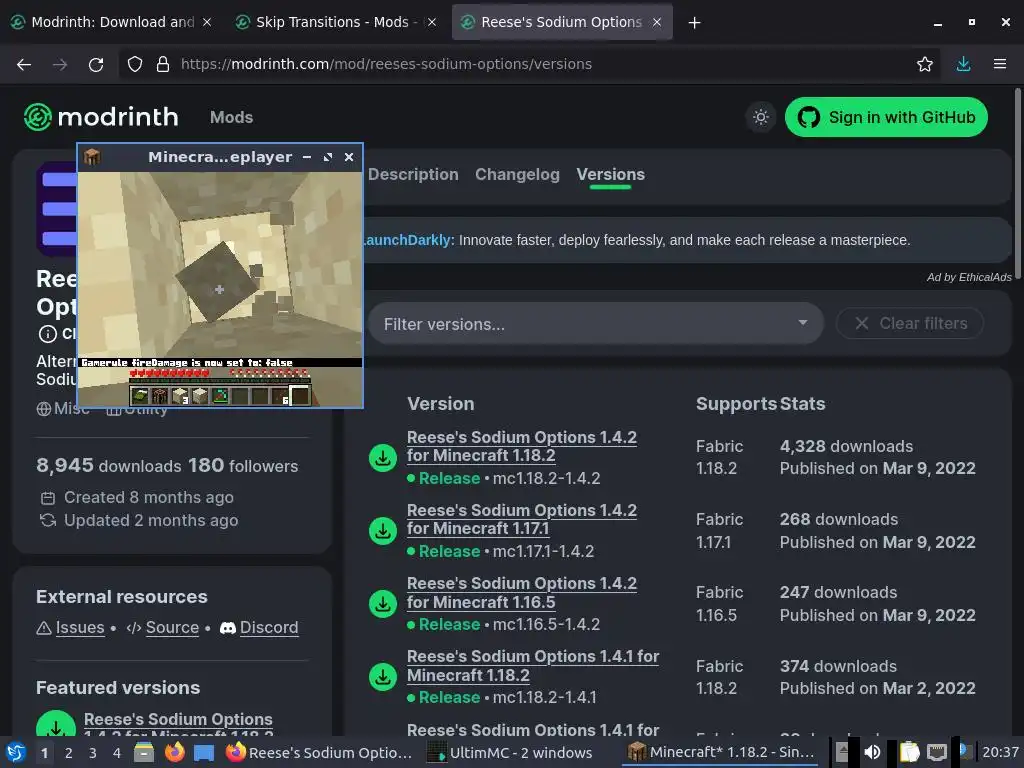
Task: Click the LaunchDarkly ad link
Action: click(x=407, y=240)
